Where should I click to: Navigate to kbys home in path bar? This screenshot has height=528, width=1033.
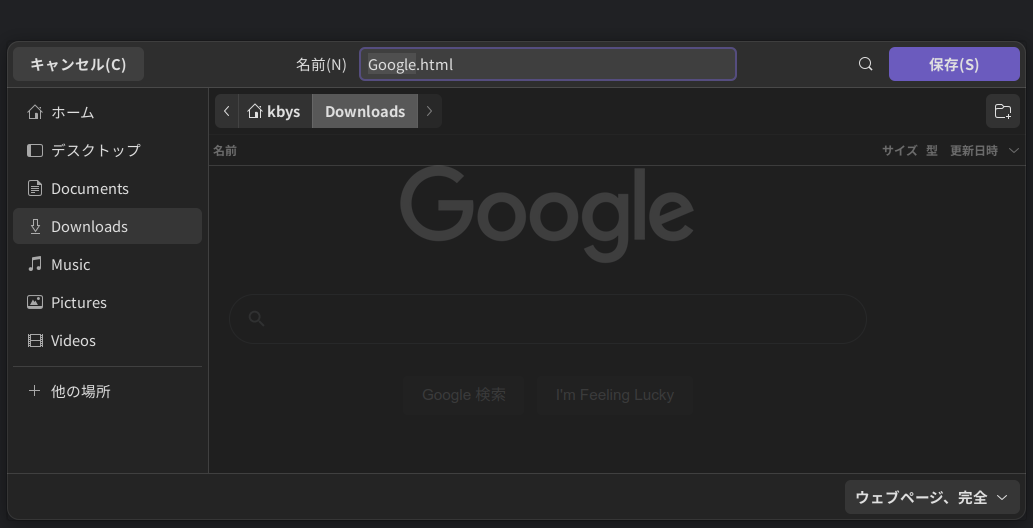pos(275,111)
